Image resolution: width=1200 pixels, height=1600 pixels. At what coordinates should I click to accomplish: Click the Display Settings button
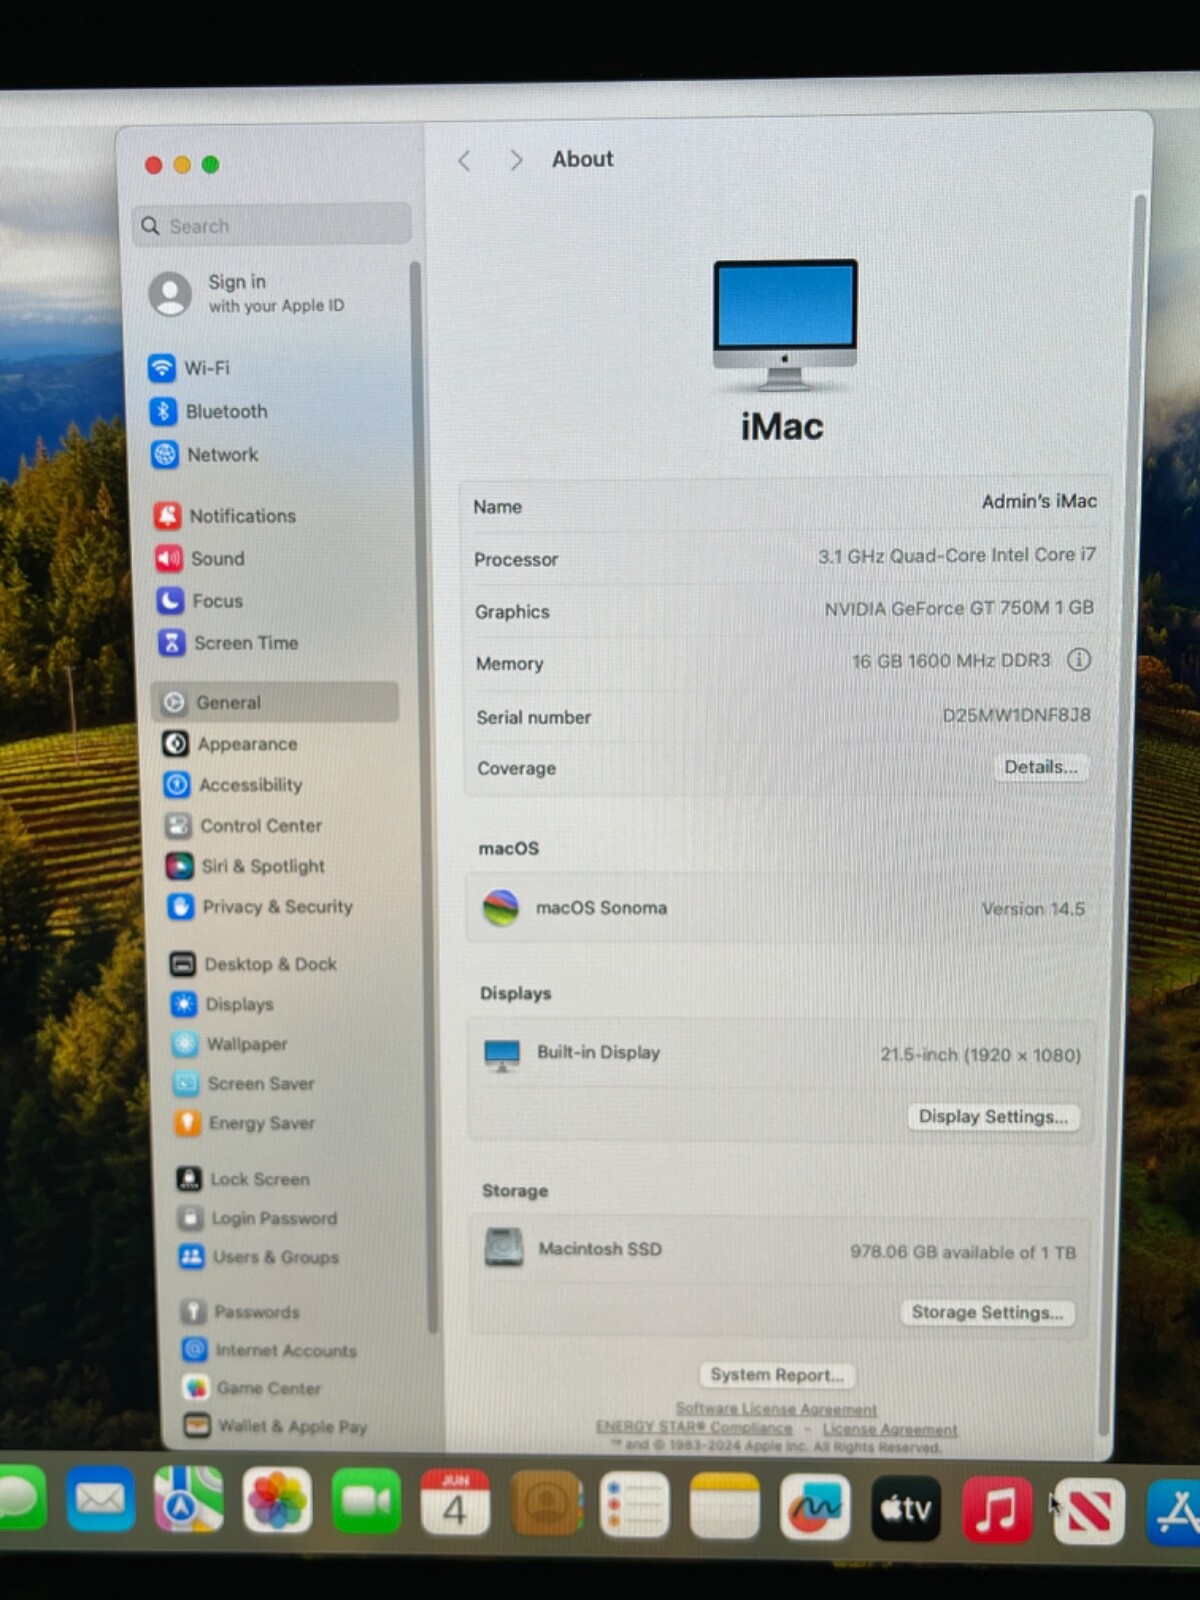tap(993, 1116)
